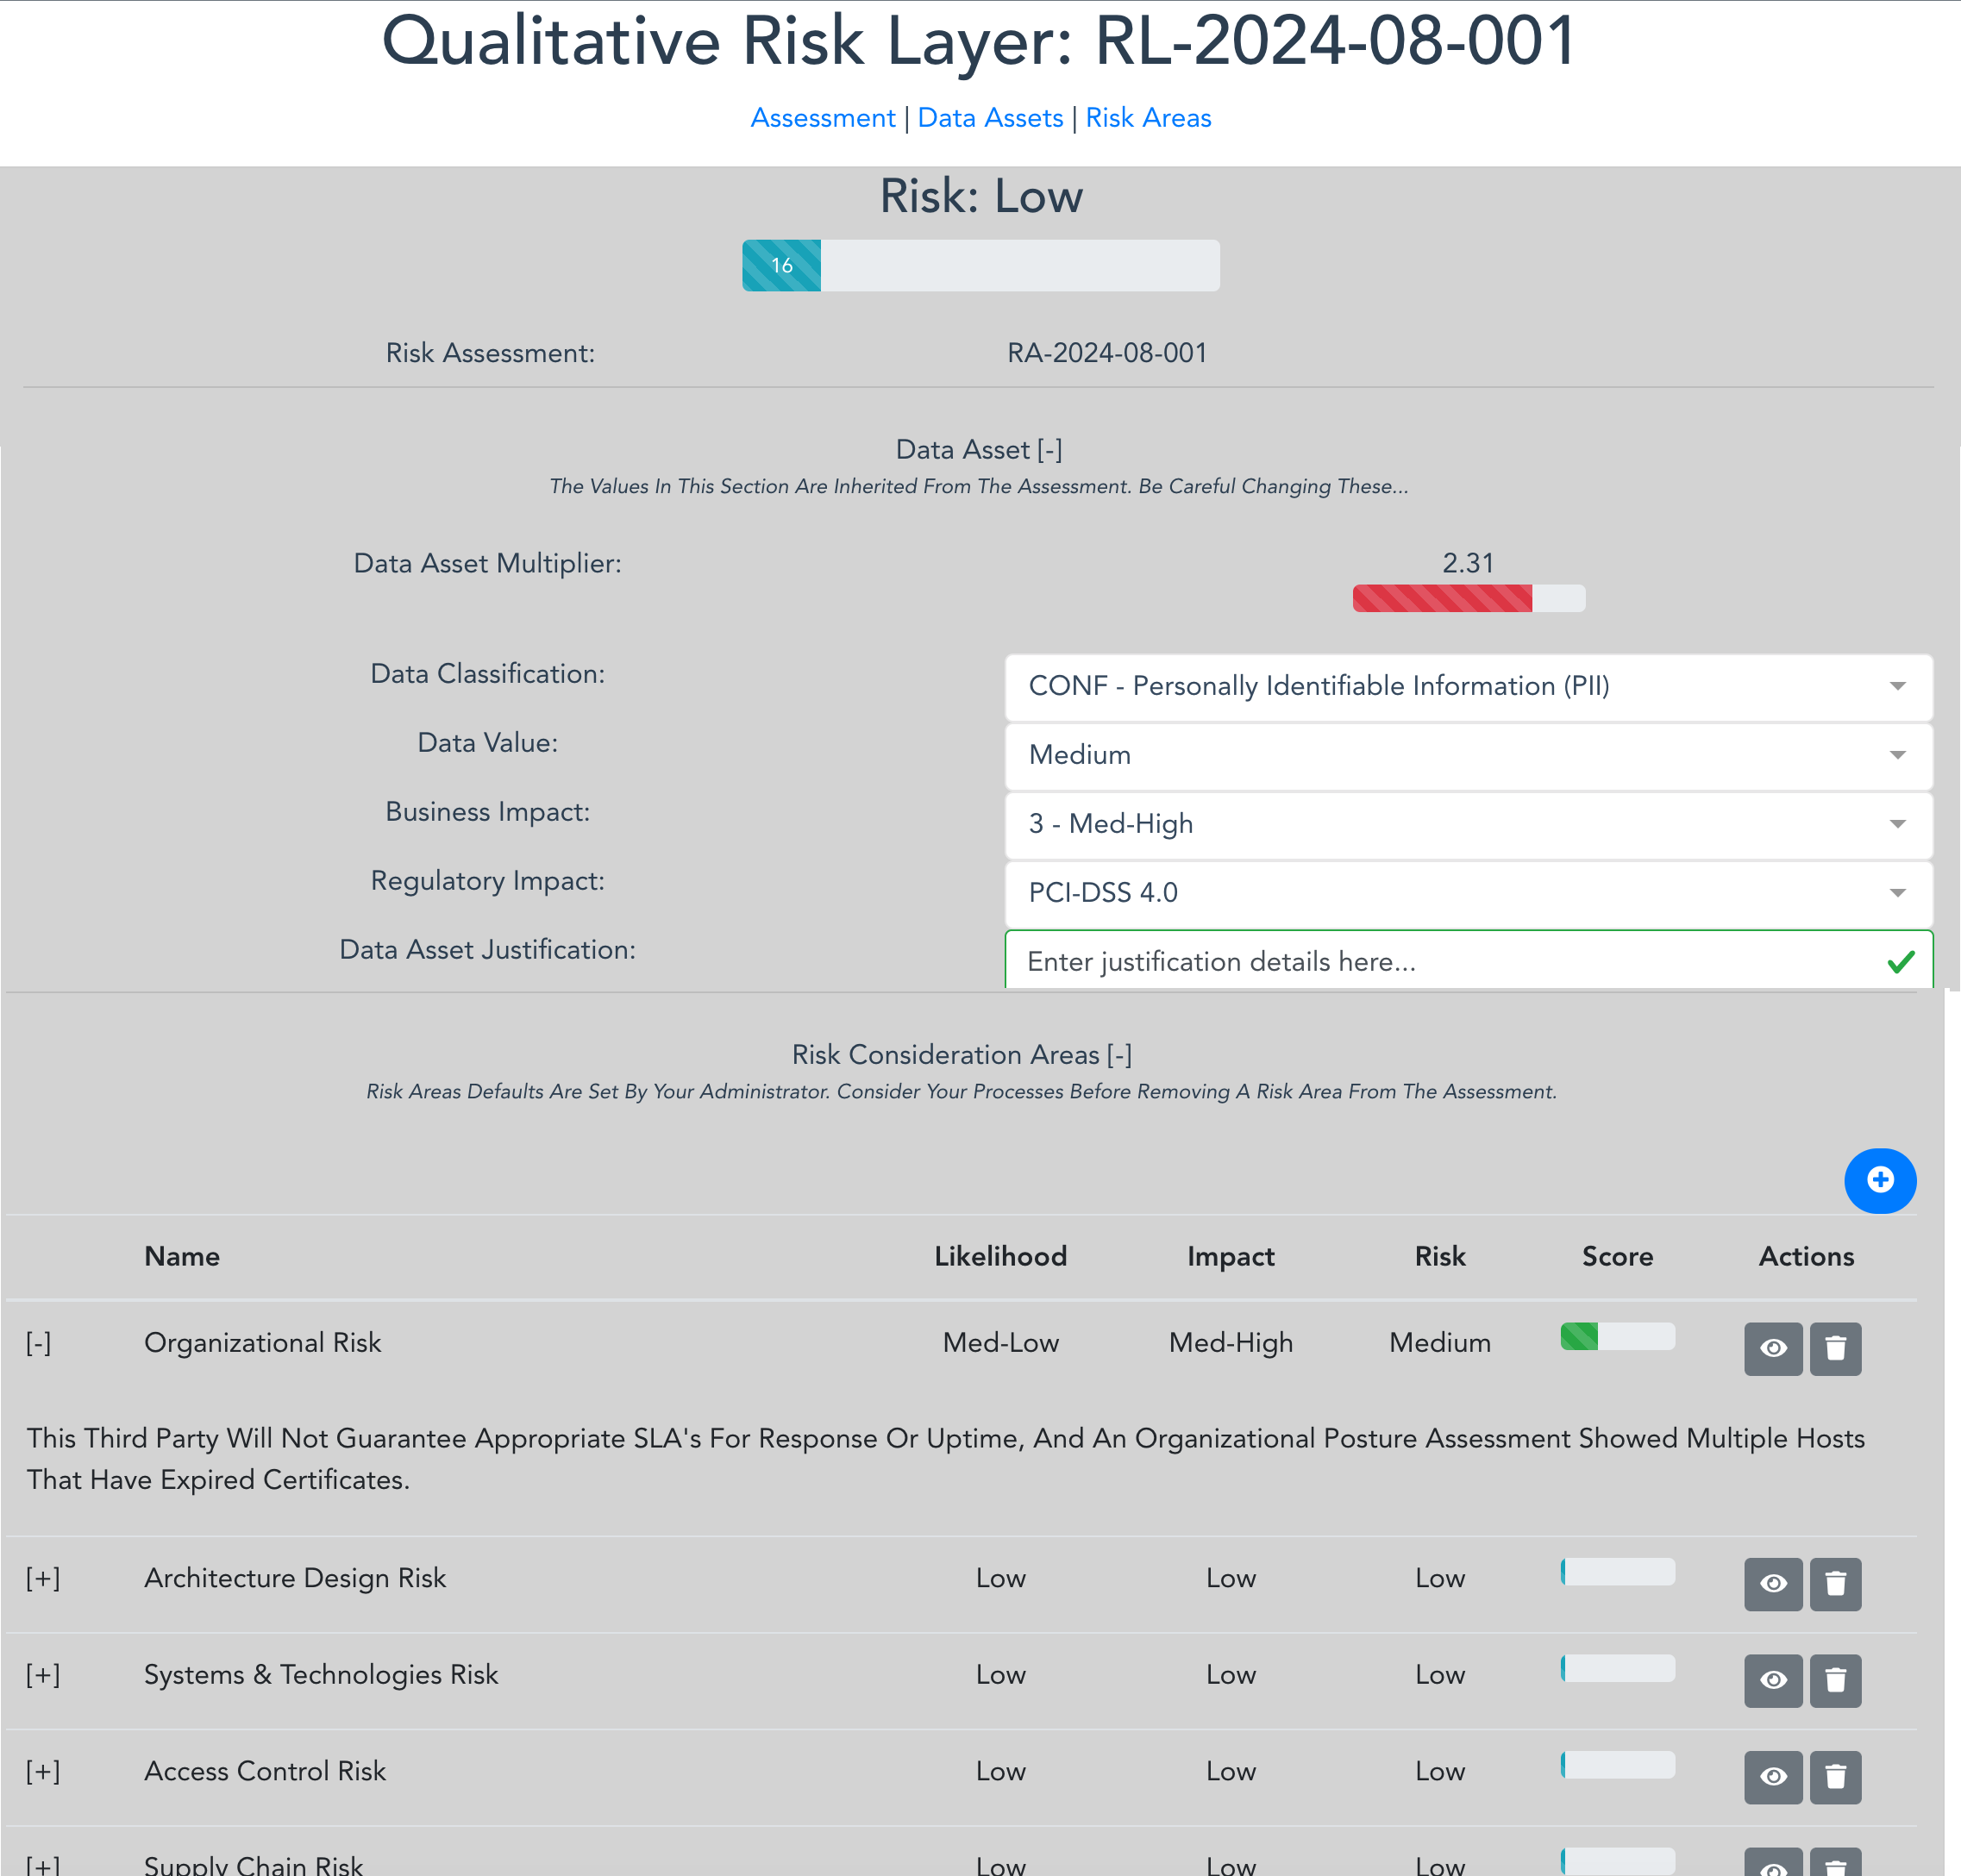Click Med-High impact of Organizational Risk

click(x=1230, y=1343)
